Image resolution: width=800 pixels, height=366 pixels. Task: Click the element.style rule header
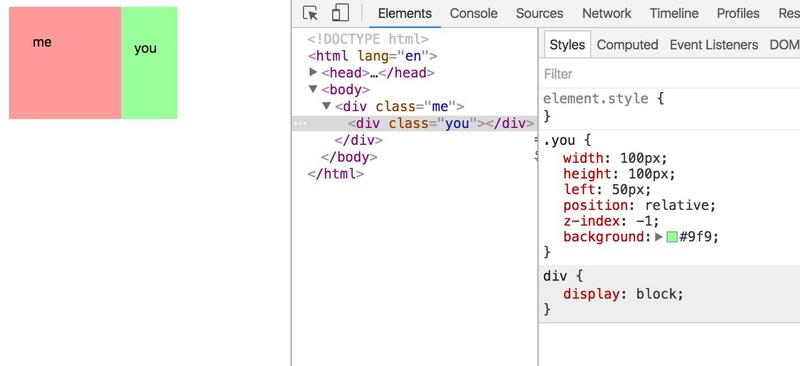coord(603,98)
